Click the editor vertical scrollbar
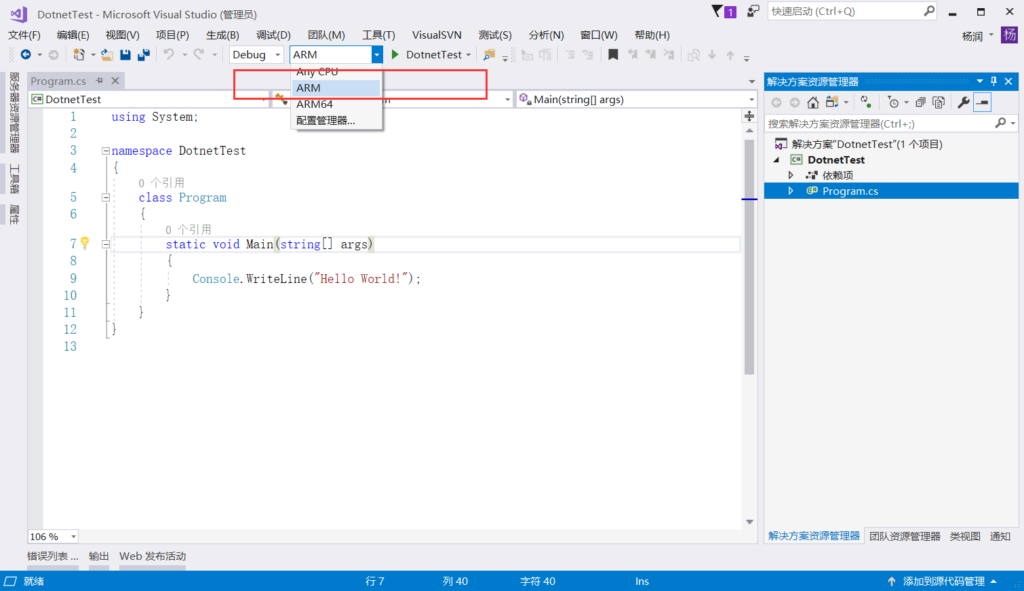 click(x=749, y=300)
